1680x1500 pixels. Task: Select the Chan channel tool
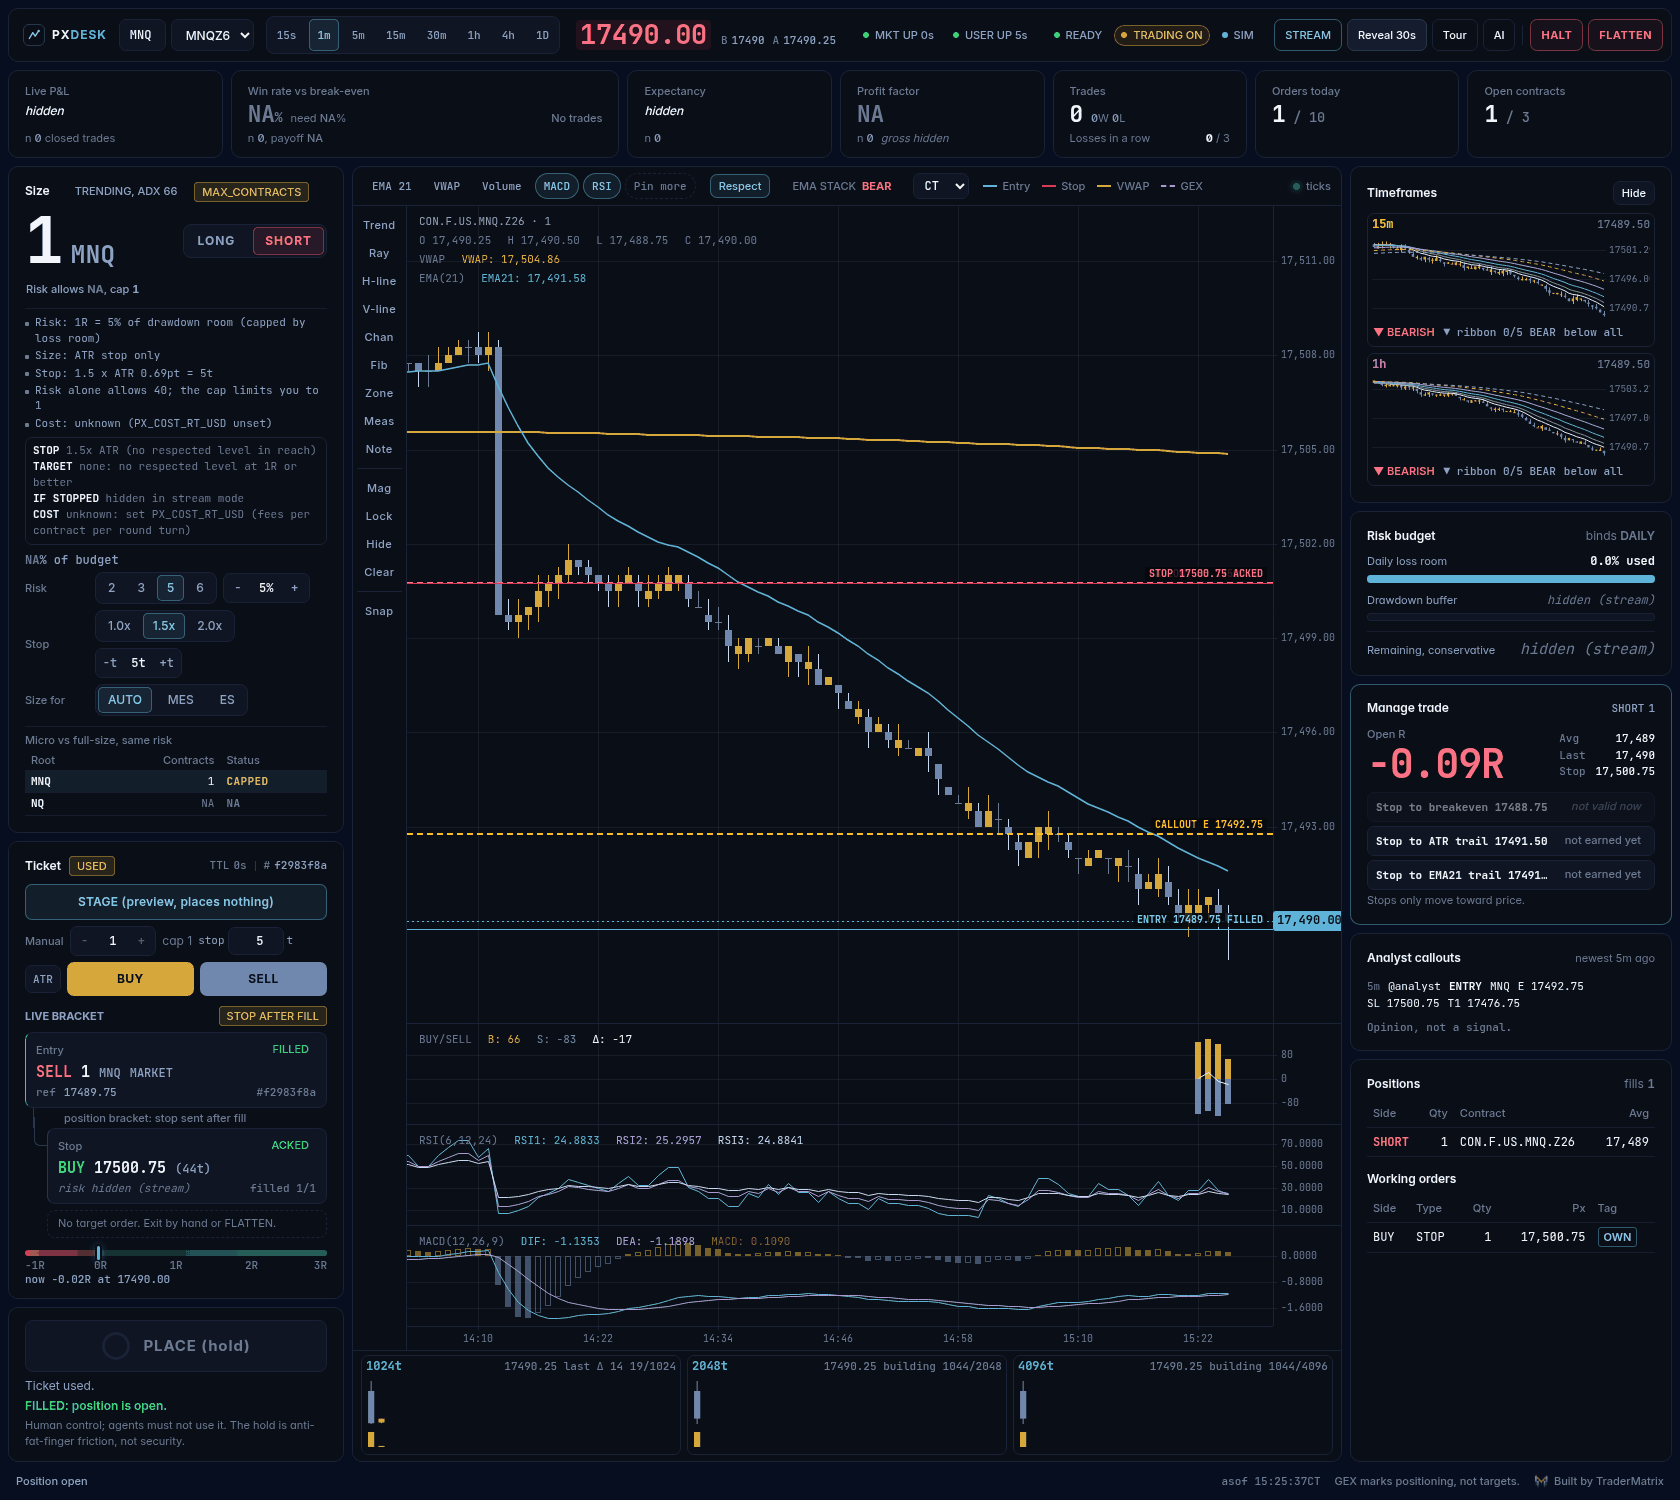(379, 337)
